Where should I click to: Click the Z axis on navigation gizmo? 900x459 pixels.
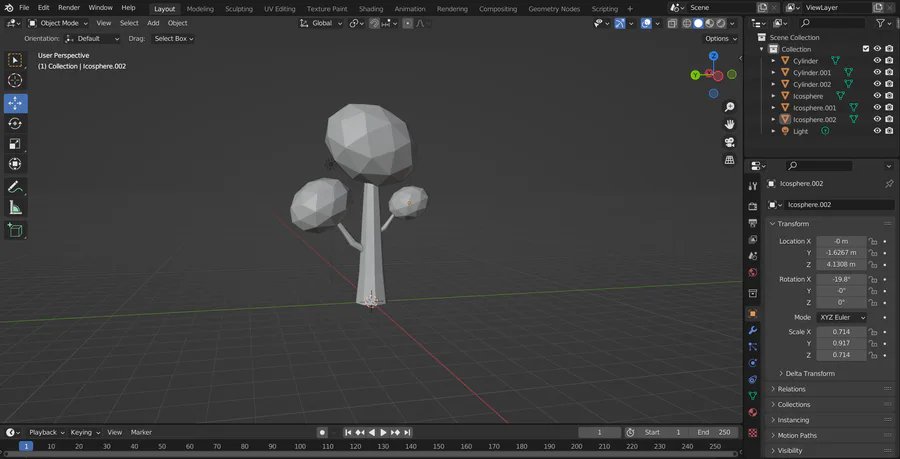point(713,56)
